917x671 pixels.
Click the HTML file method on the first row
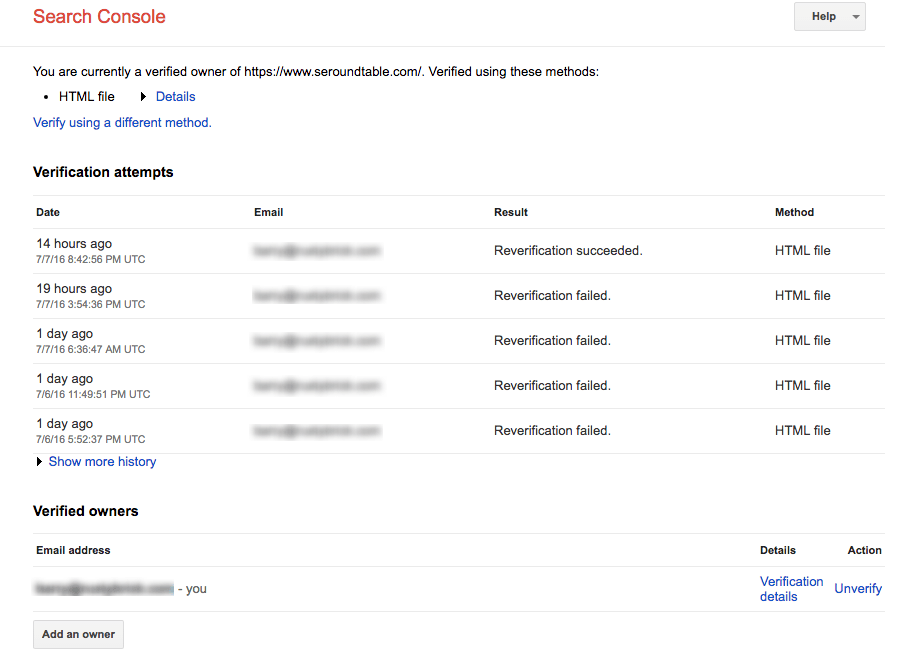click(801, 250)
